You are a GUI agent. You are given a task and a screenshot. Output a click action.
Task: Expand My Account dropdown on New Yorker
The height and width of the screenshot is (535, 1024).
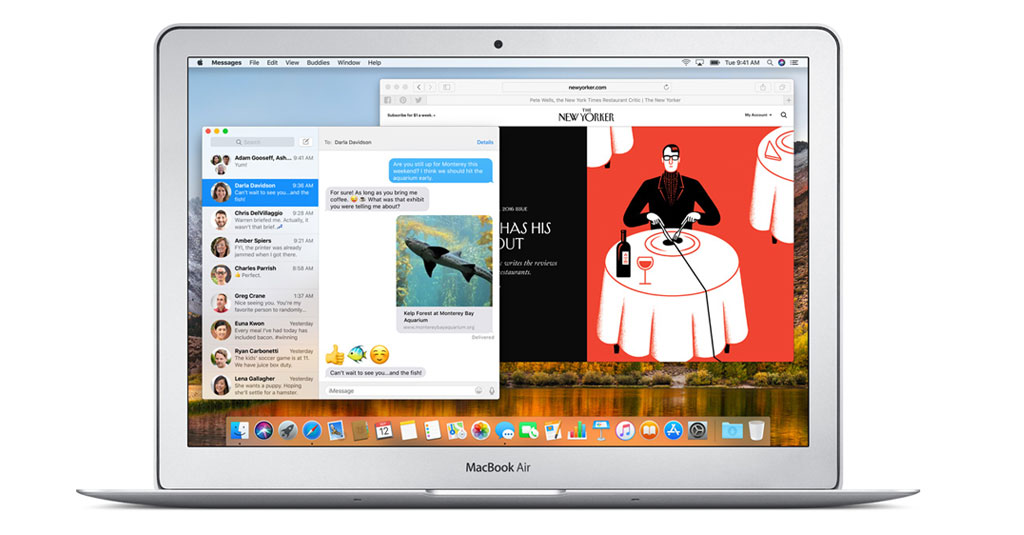click(x=758, y=115)
